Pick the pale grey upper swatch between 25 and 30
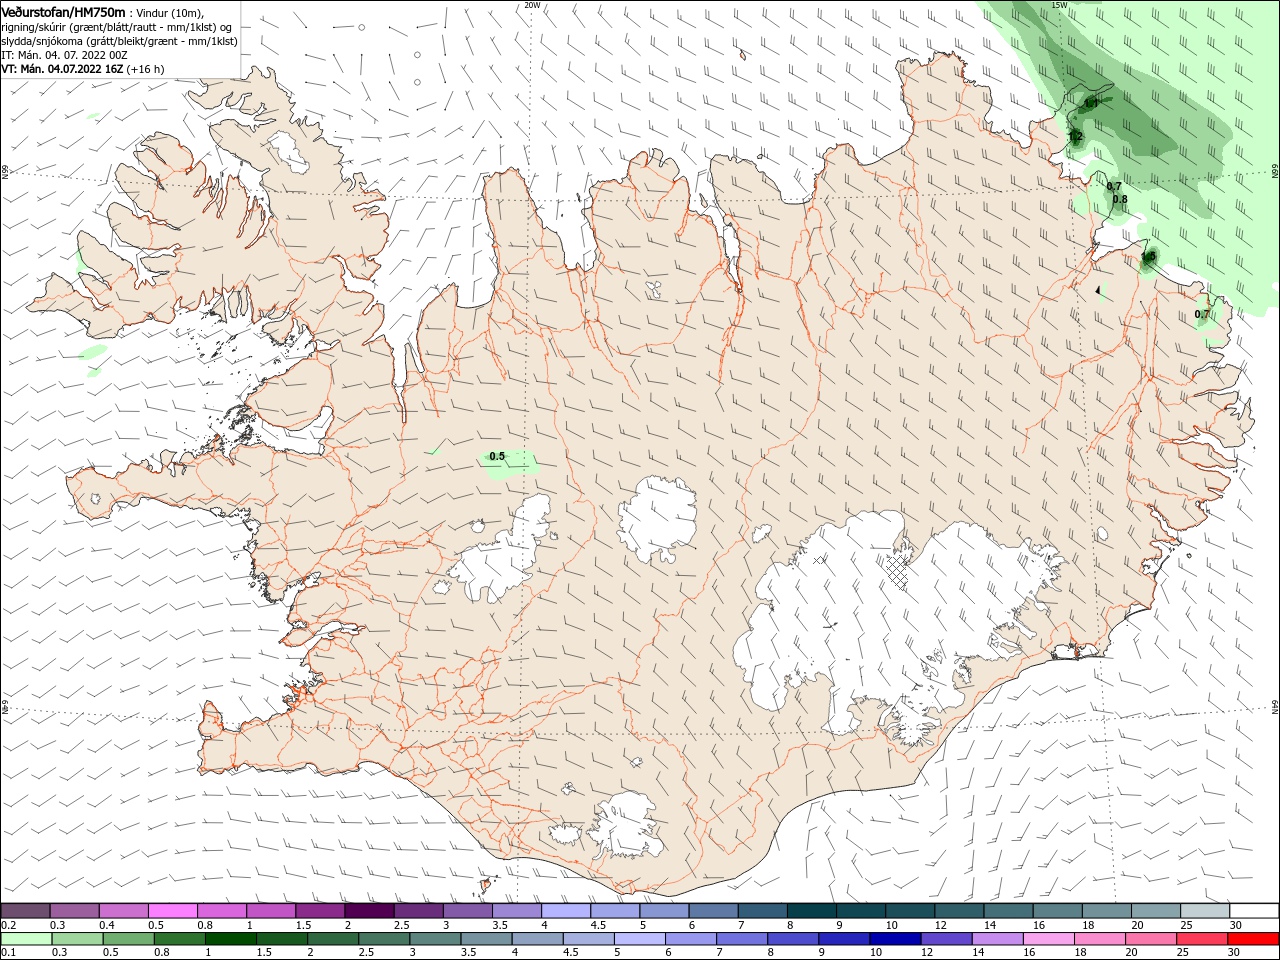The height and width of the screenshot is (960, 1280). click(1206, 911)
